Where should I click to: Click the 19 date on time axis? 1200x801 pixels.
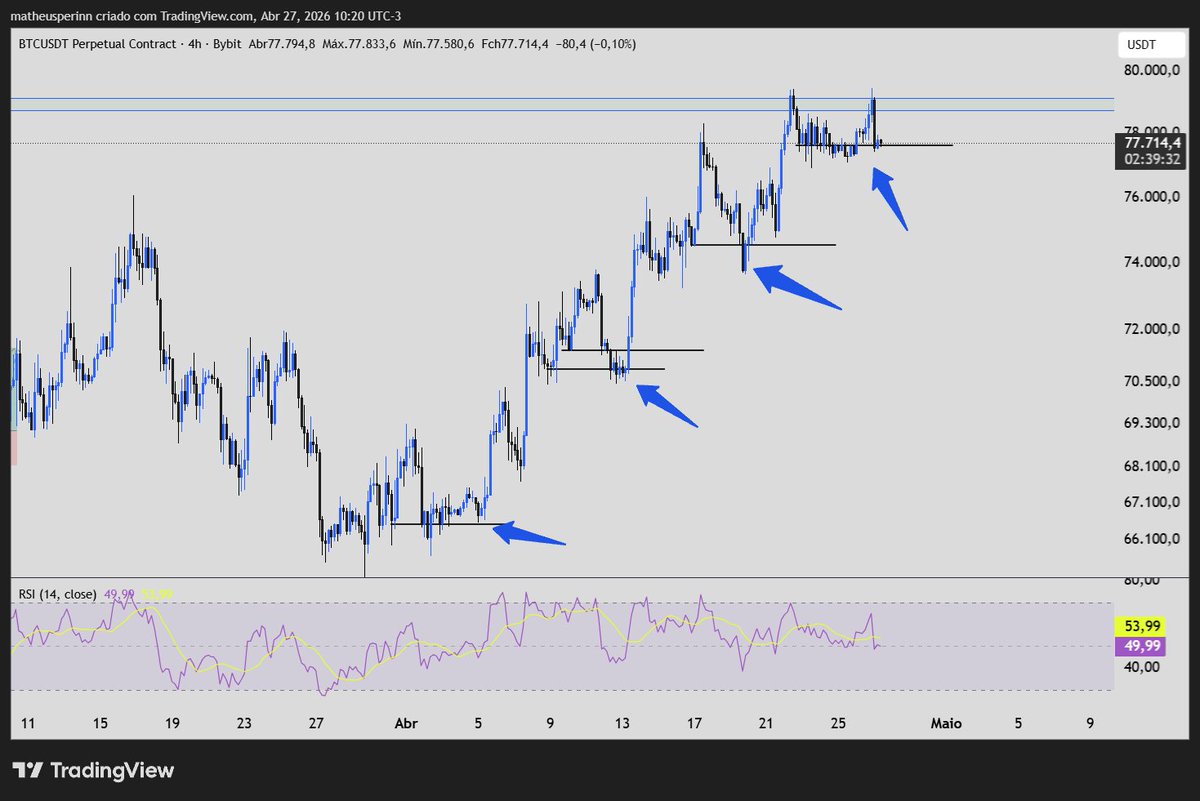(172, 723)
